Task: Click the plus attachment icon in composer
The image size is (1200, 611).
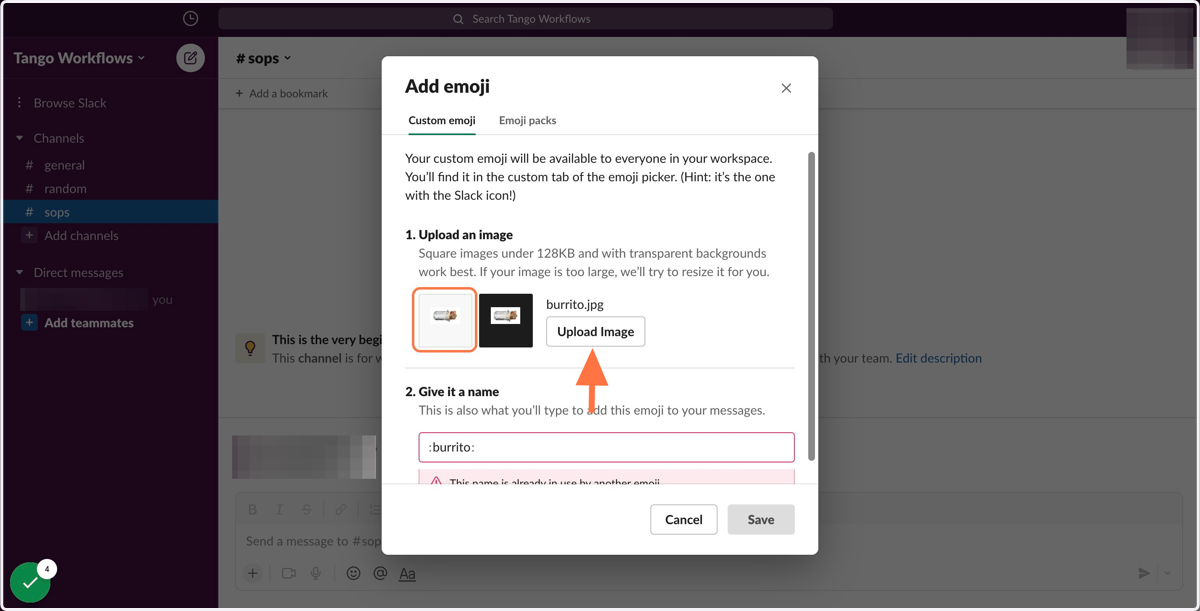Action: tap(253, 573)
